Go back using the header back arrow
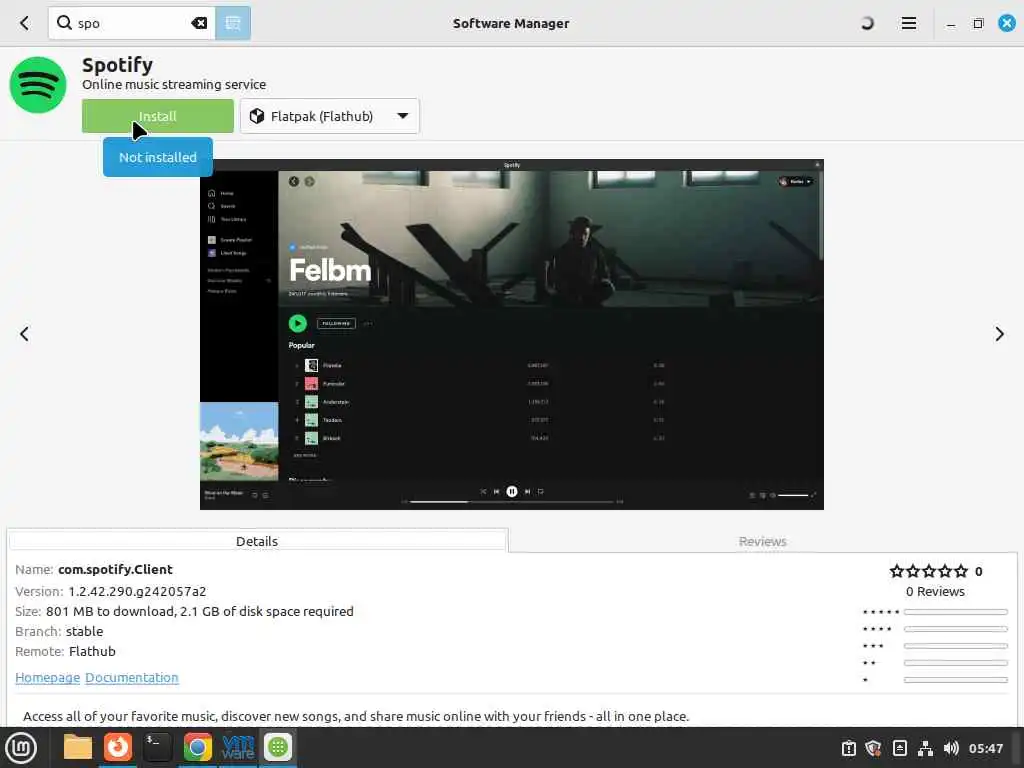The height and width of the screenshot is (768, 1024). click(x=24, y=24)
